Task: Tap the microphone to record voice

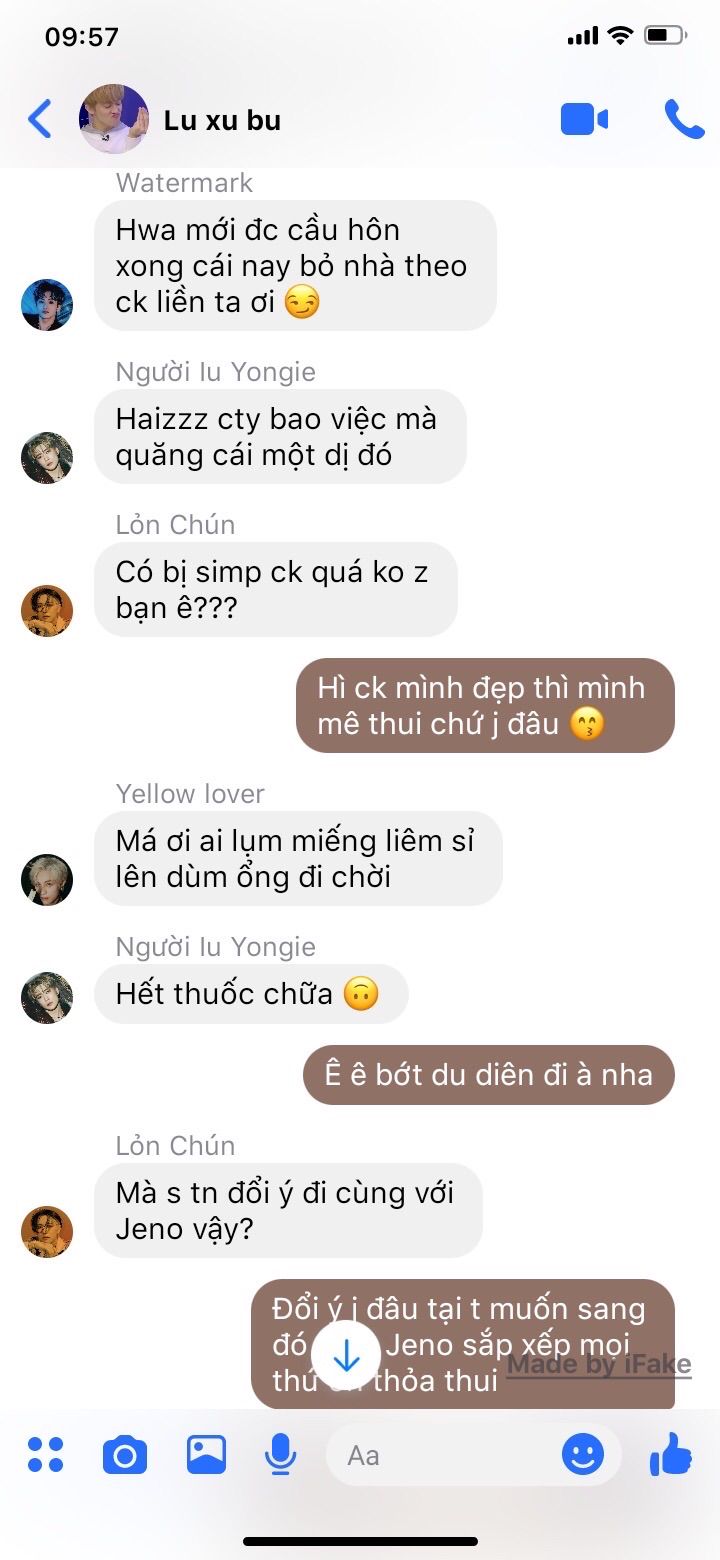Action: click(281, 1454)
